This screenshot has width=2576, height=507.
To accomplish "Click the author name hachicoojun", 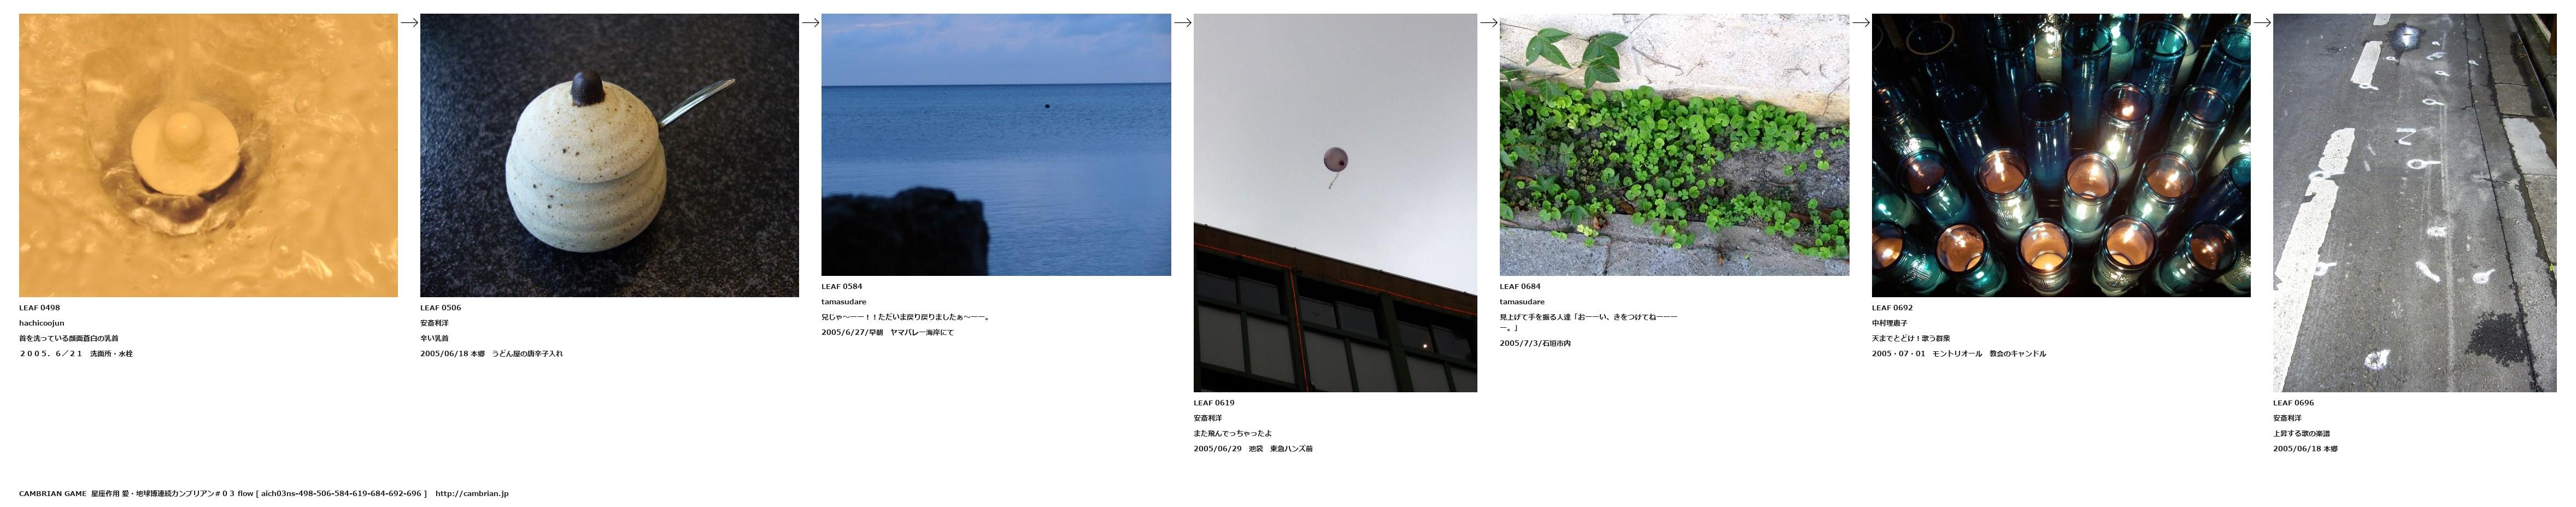I will (x=41, y=323).
